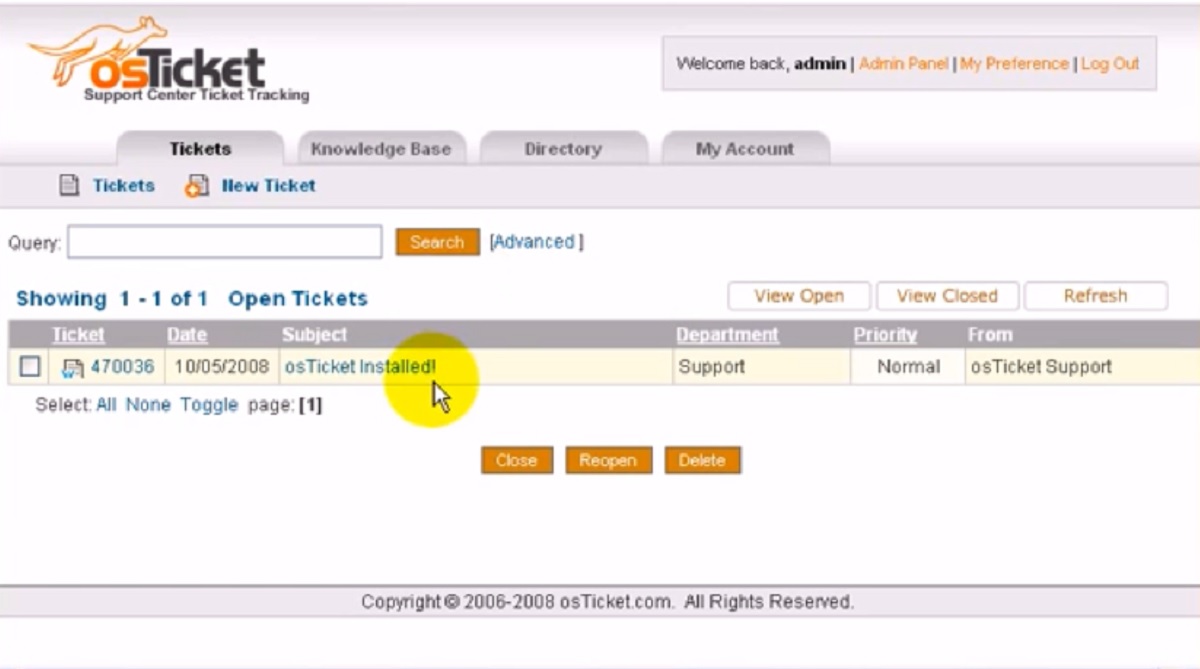
Task: Open the Advanced search link
Action: tap(536, 242)
